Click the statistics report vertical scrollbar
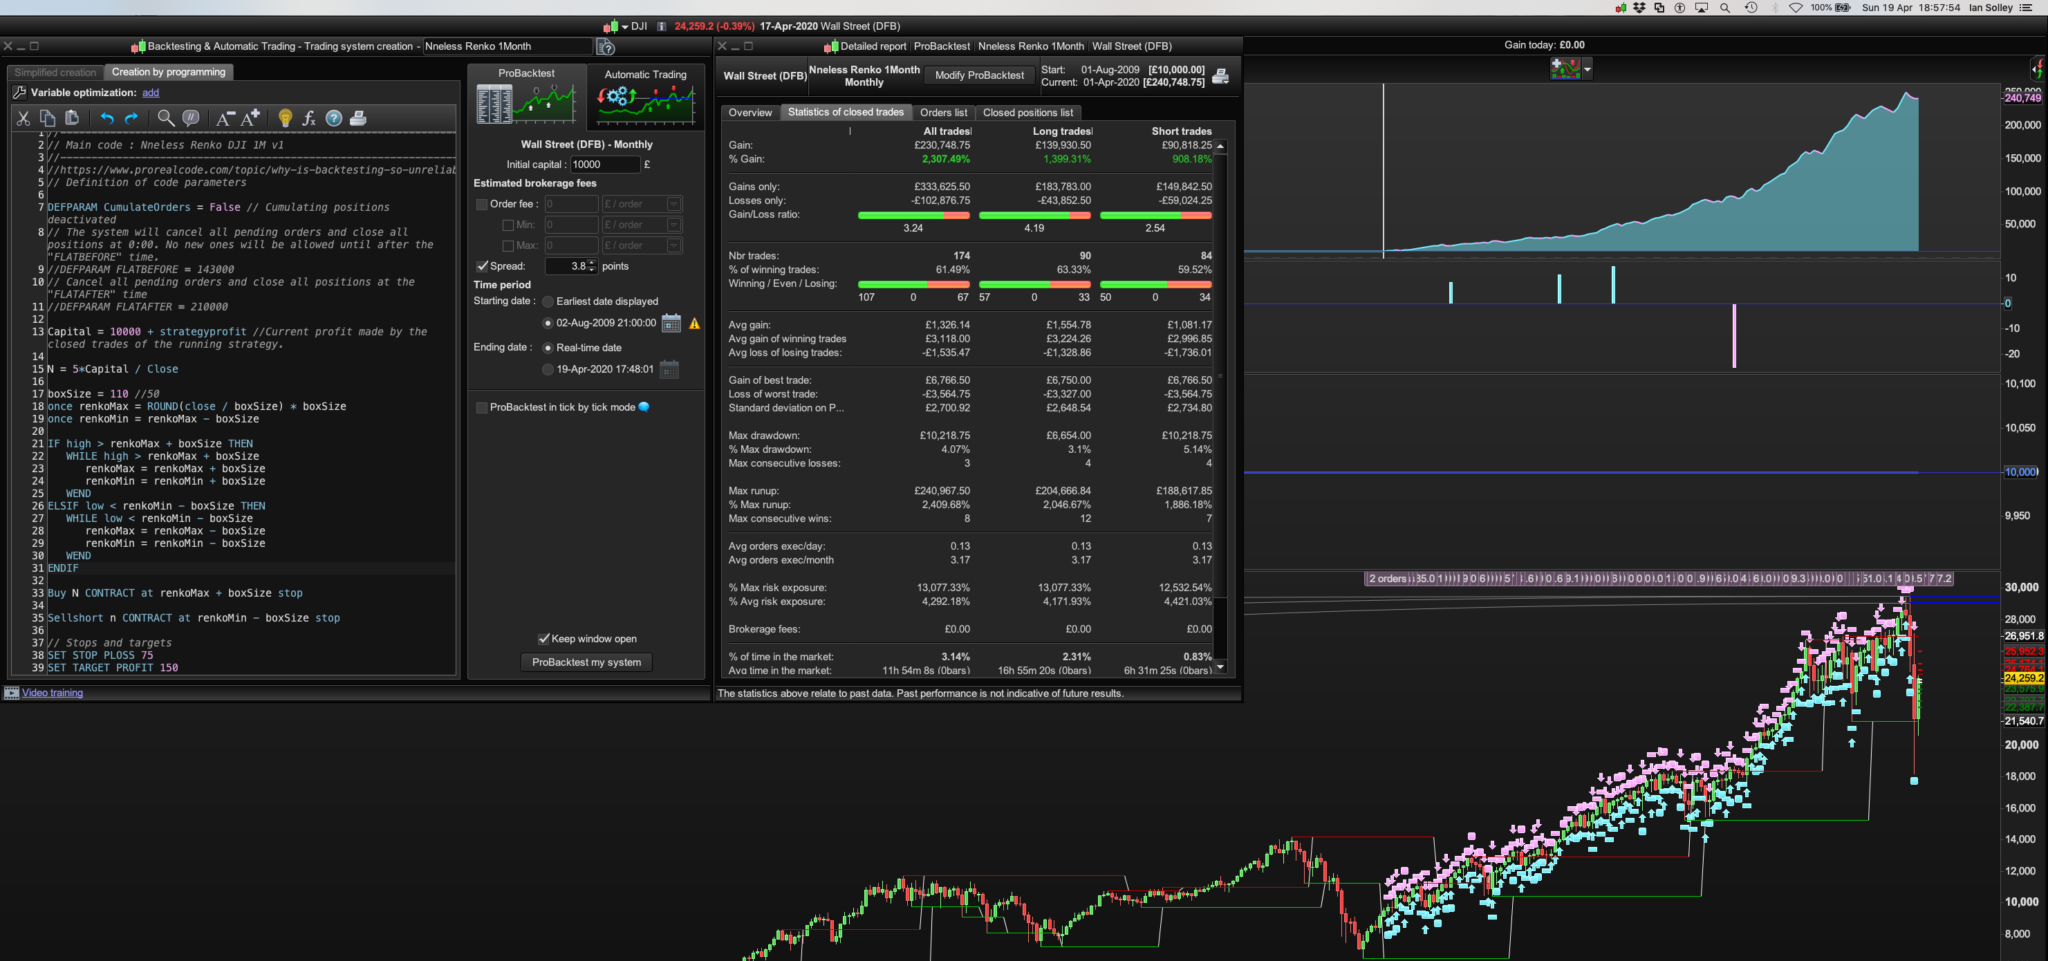The image size is (2048, 961). coord(1220,406)
